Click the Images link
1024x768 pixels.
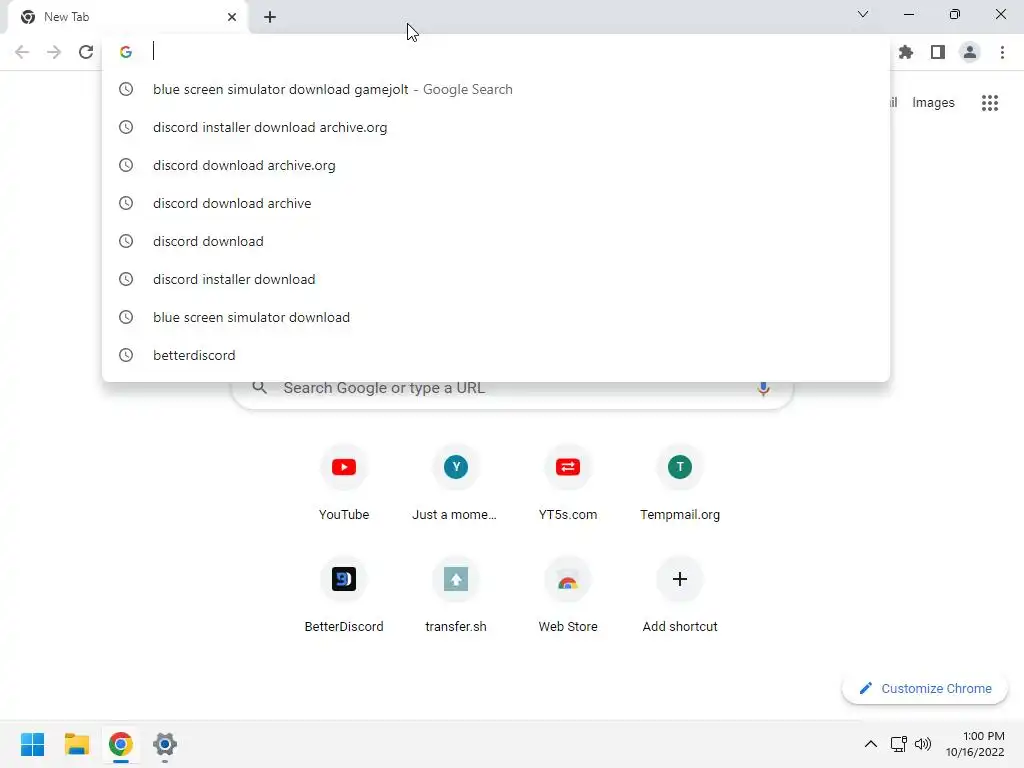933,103
